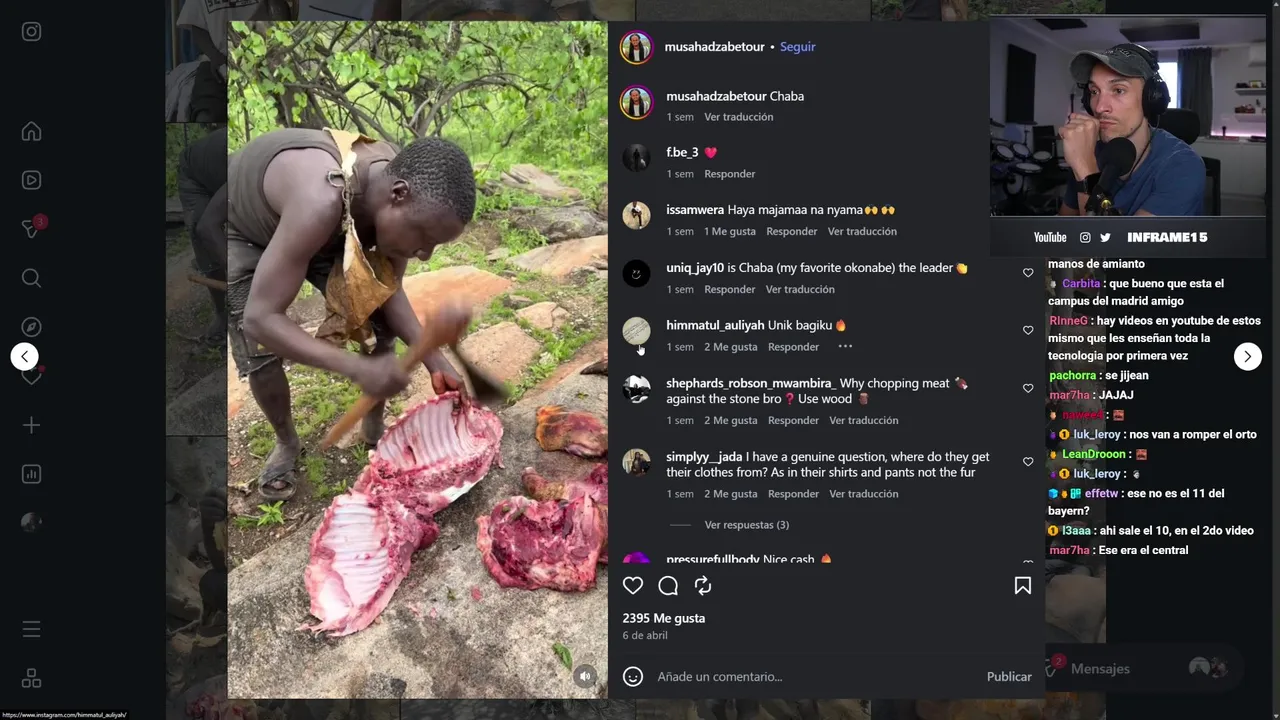Click the repost icon under the post

pyautogui.click(x=703, y=586)
